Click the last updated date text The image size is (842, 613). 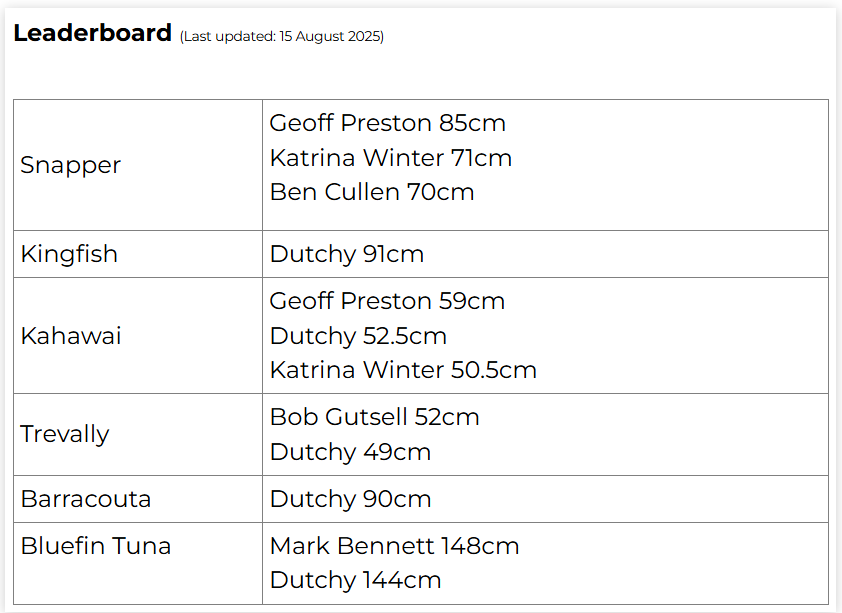coord(281,37)
